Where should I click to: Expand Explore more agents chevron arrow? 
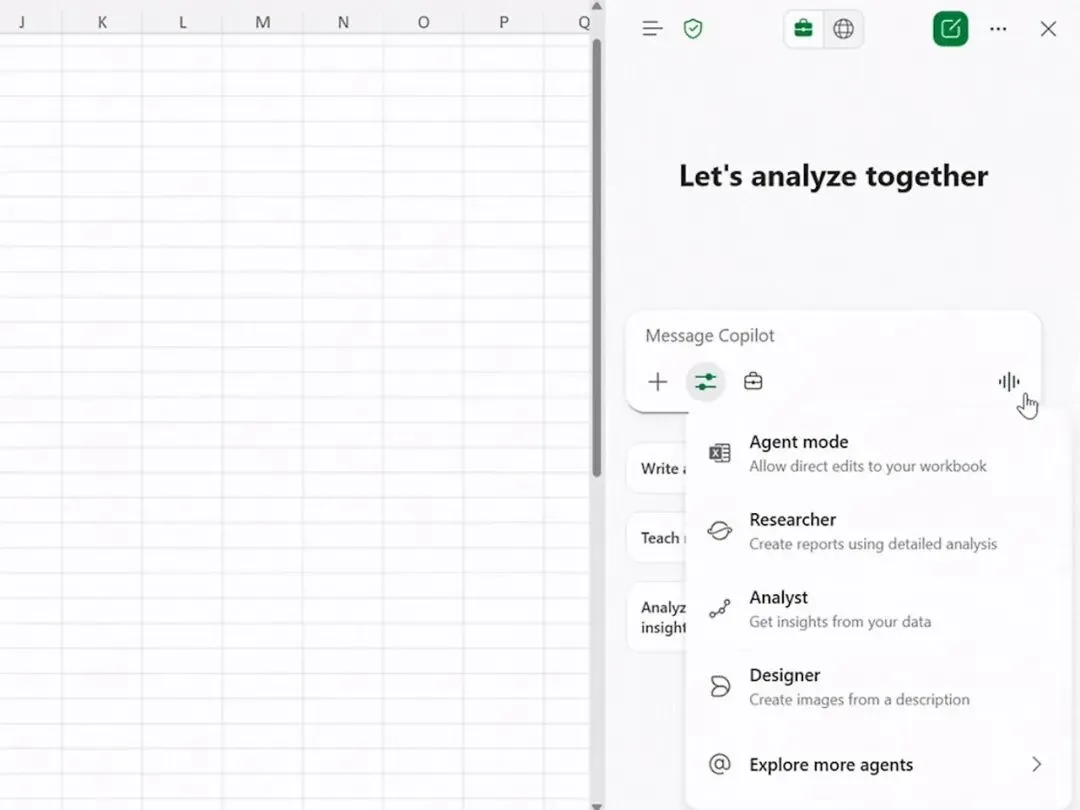1037,765
